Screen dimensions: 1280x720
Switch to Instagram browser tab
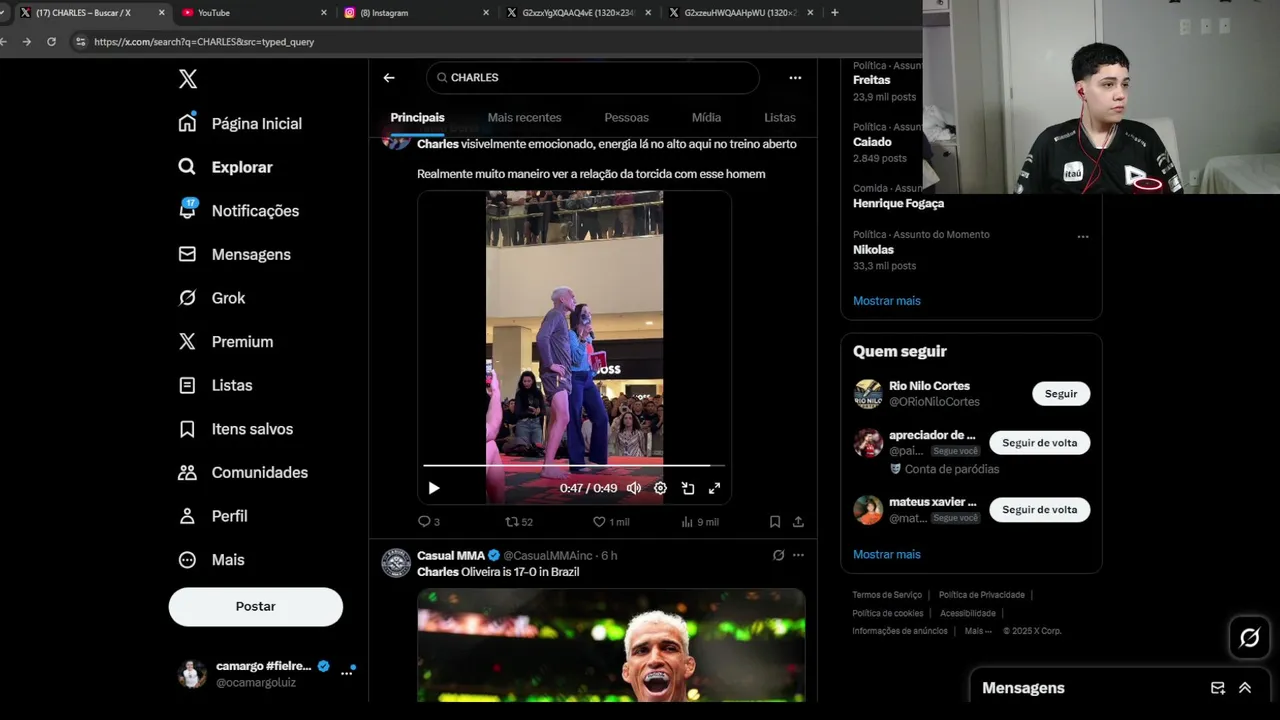(x=417, y=13)
